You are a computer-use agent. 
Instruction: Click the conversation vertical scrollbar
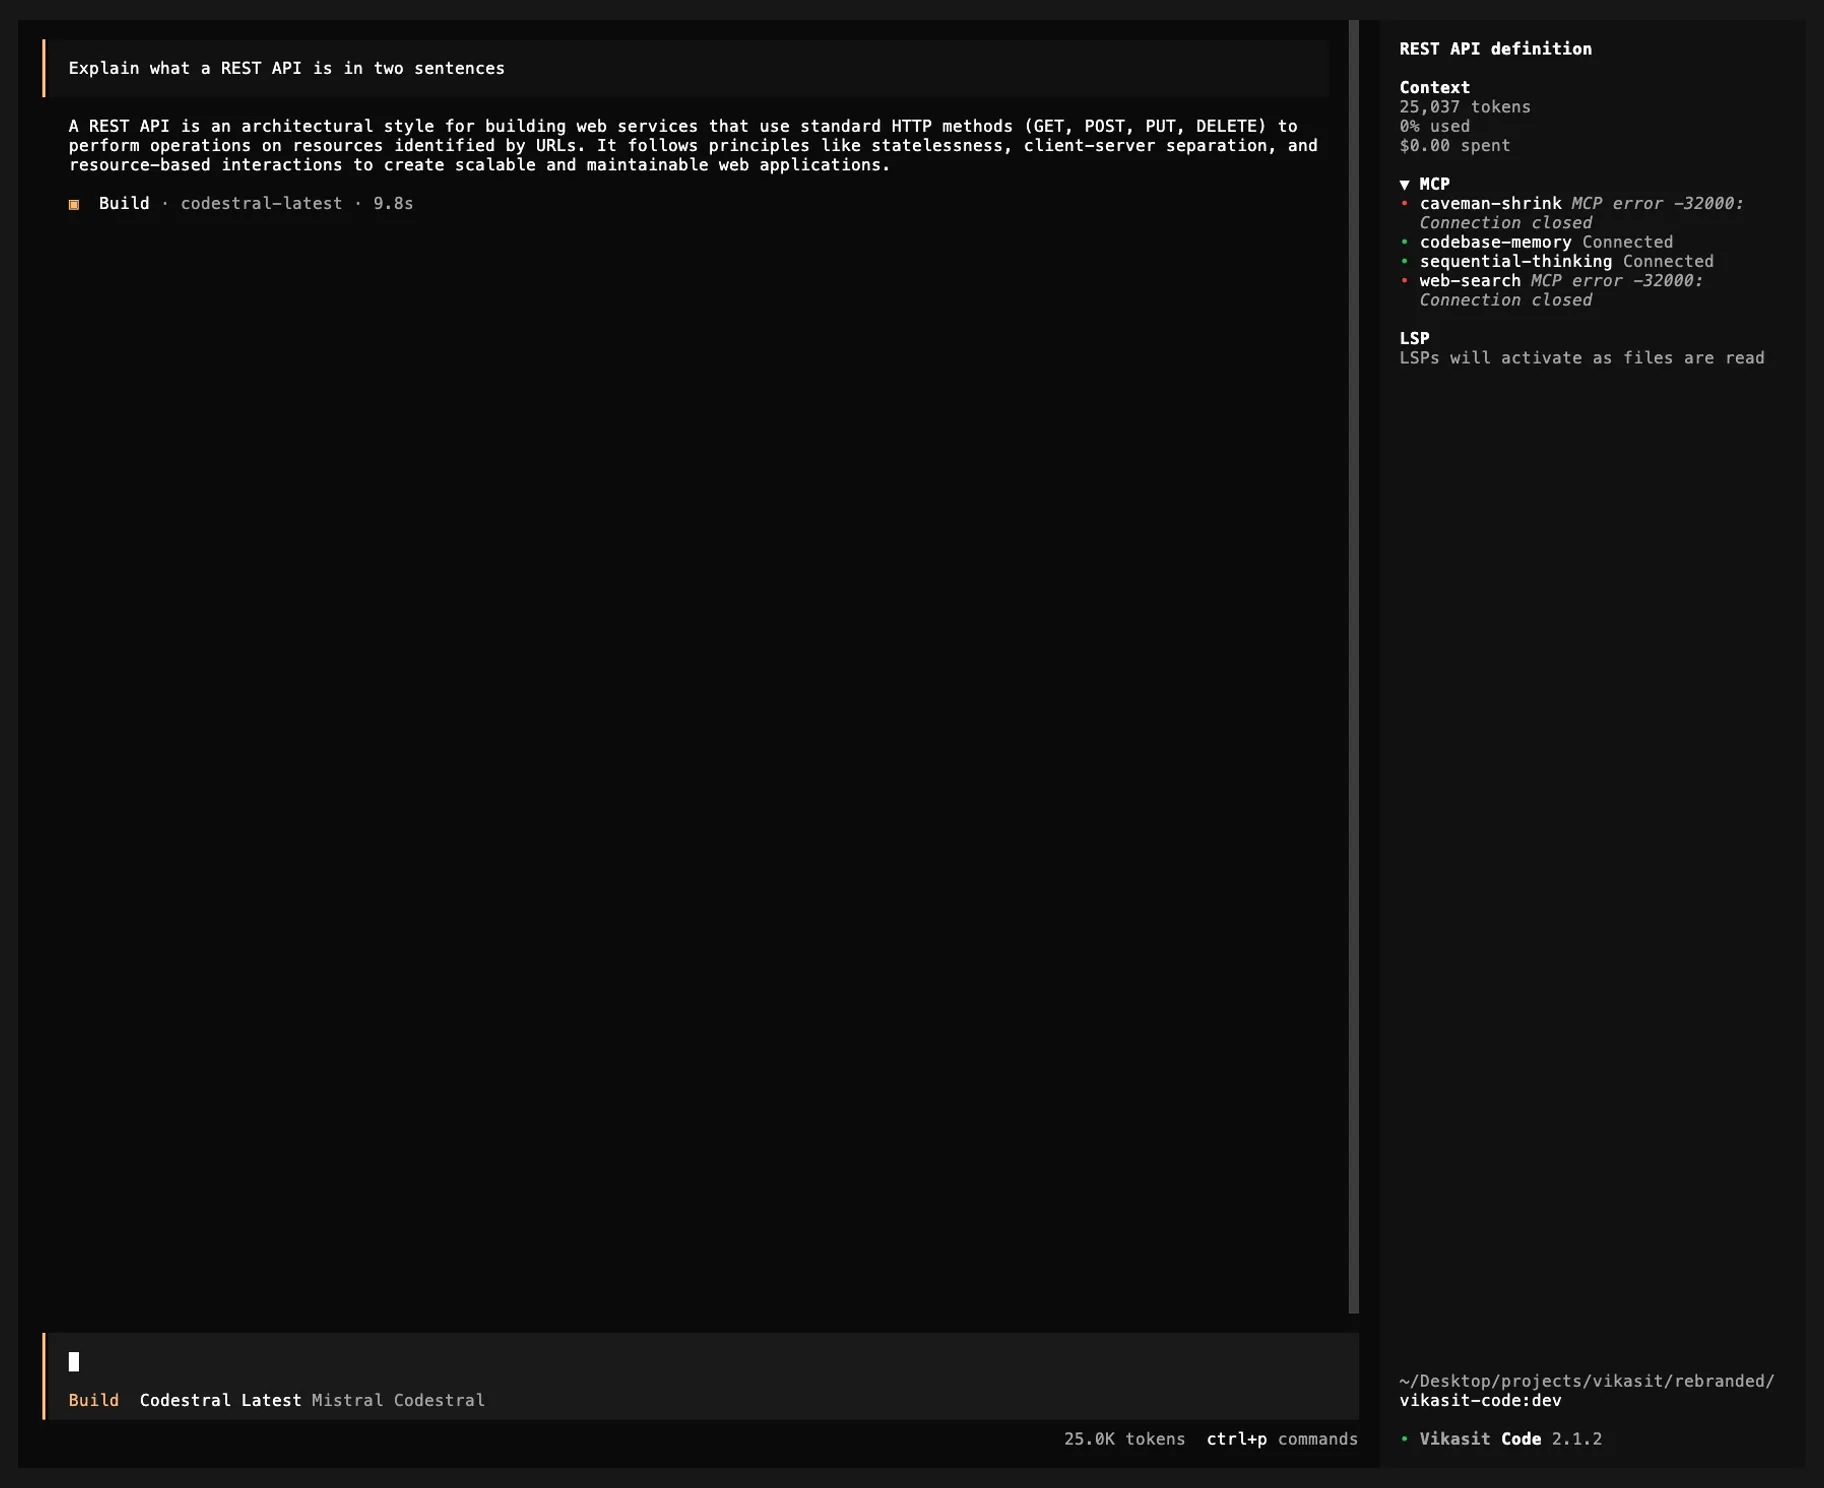1354,666
